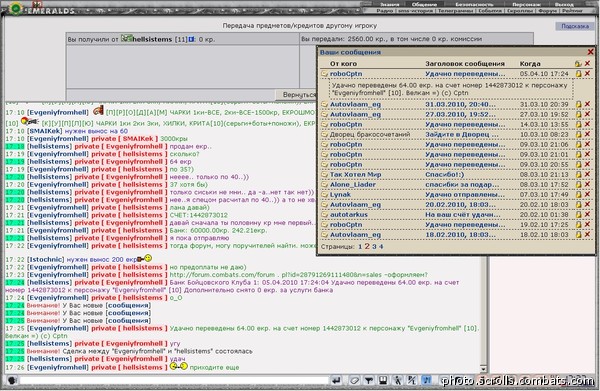The image size is (600, 391).
Task: Click the chat vertical scrollbar track
Action: (484, 310)
